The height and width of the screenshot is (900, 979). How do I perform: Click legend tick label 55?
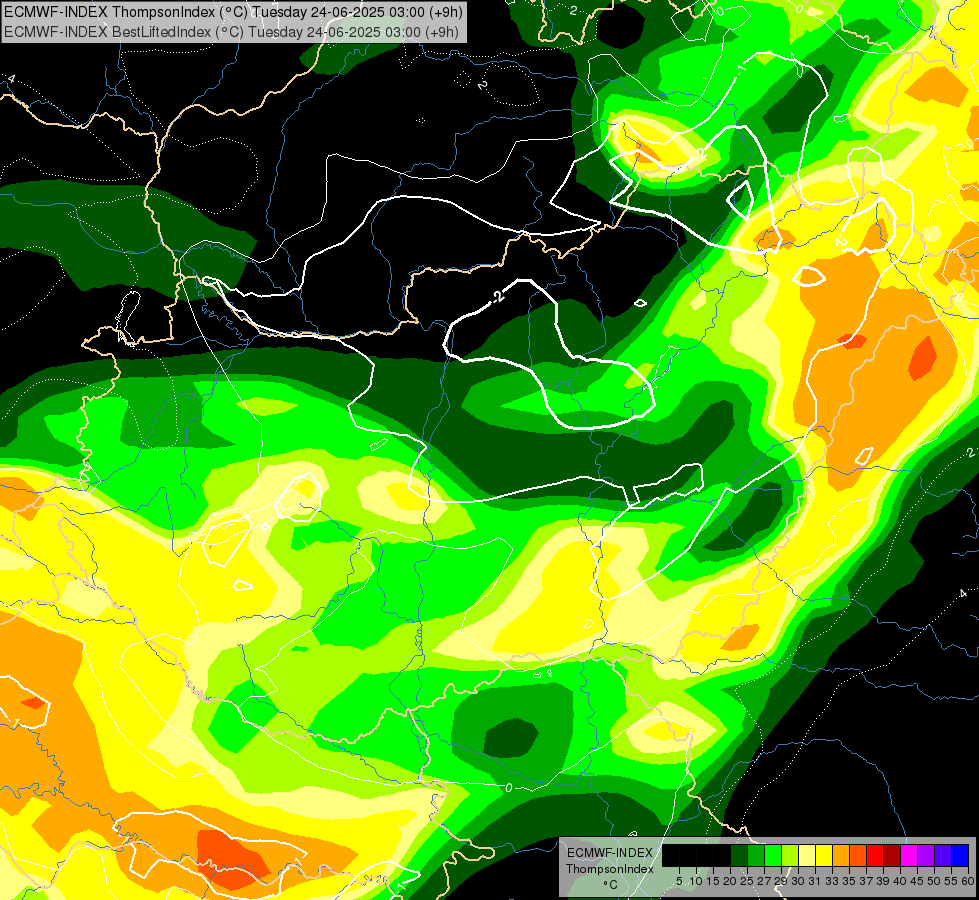pos(951,881)
